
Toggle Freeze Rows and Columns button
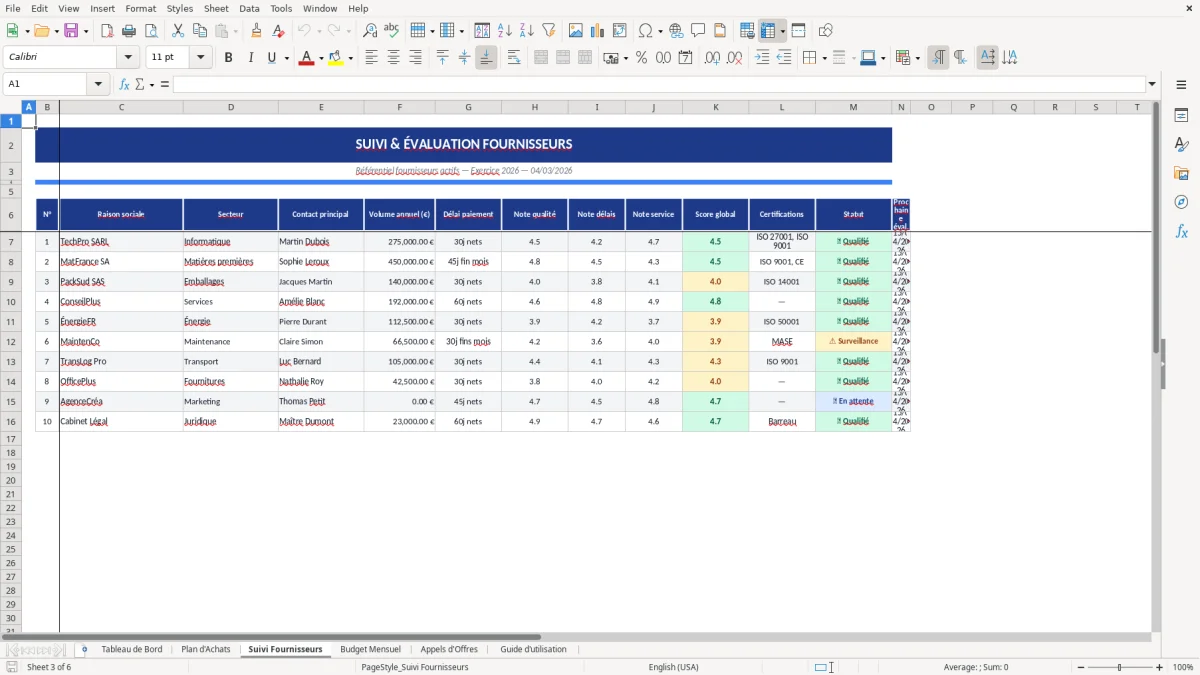click(x=768, y=31)
